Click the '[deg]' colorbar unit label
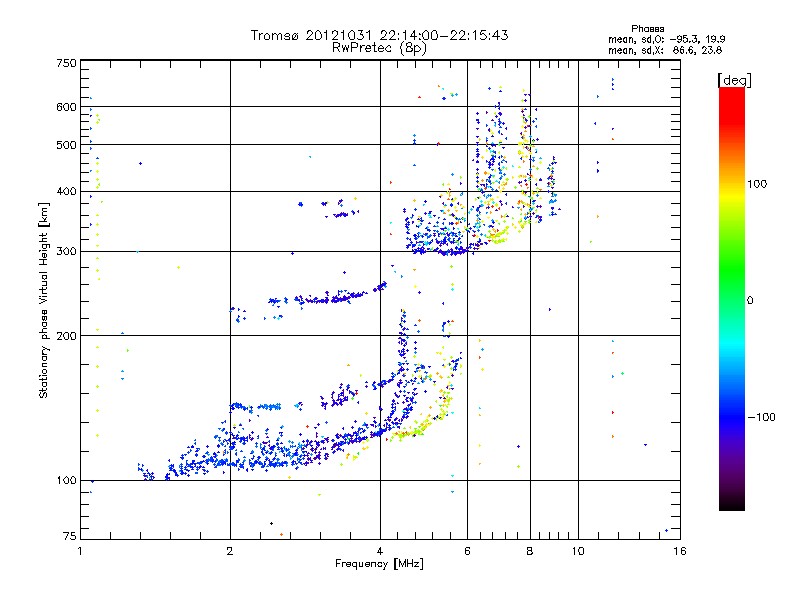 coord(734,80)
